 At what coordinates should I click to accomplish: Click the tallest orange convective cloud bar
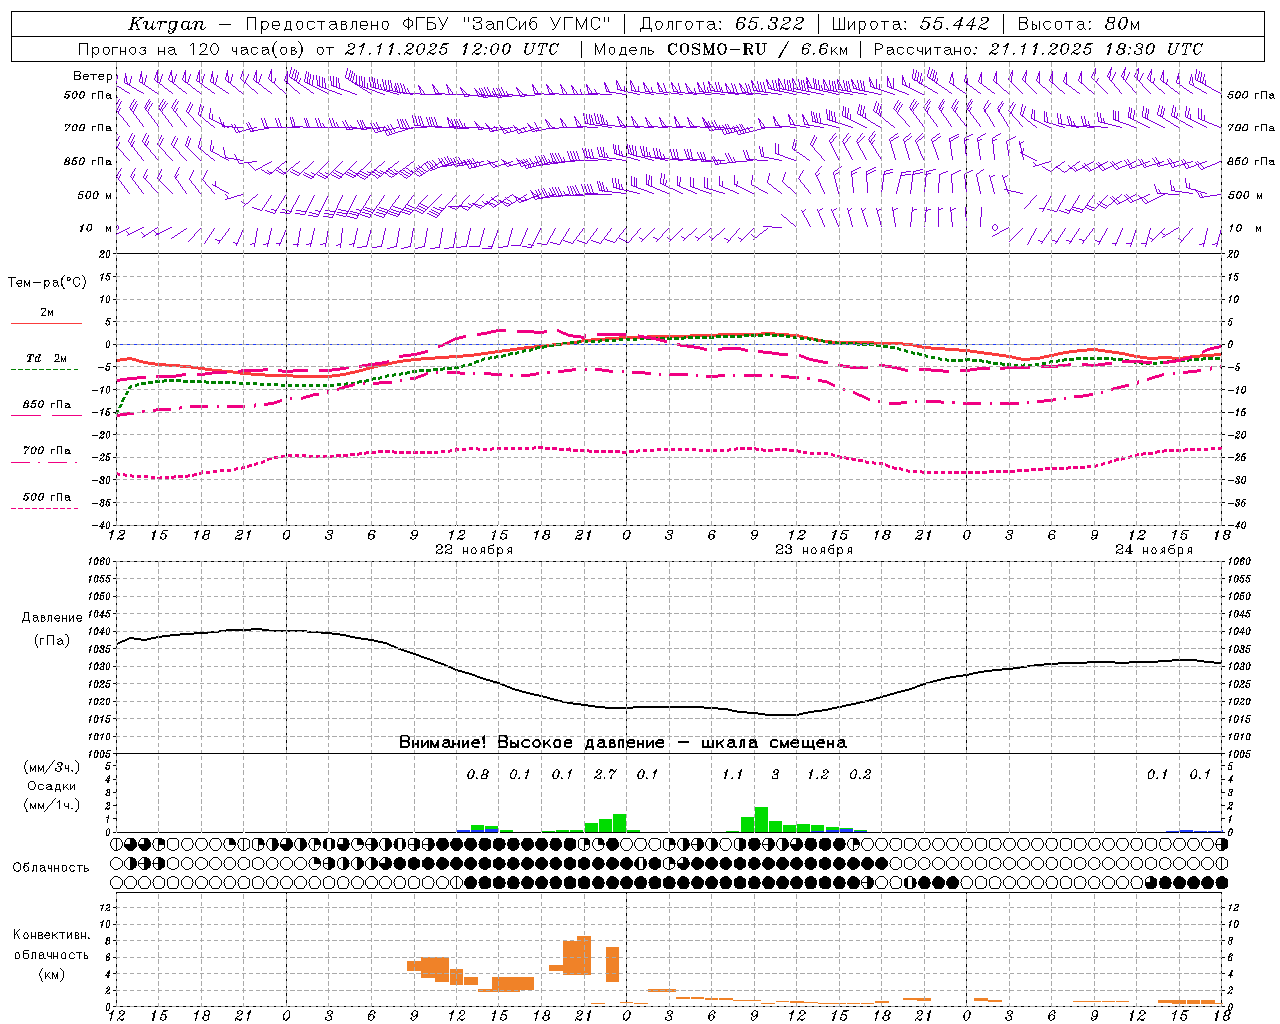pos(584,956)
